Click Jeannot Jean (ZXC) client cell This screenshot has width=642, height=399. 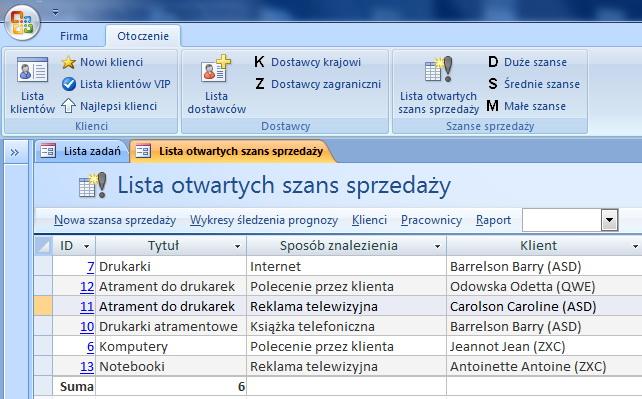545,347
